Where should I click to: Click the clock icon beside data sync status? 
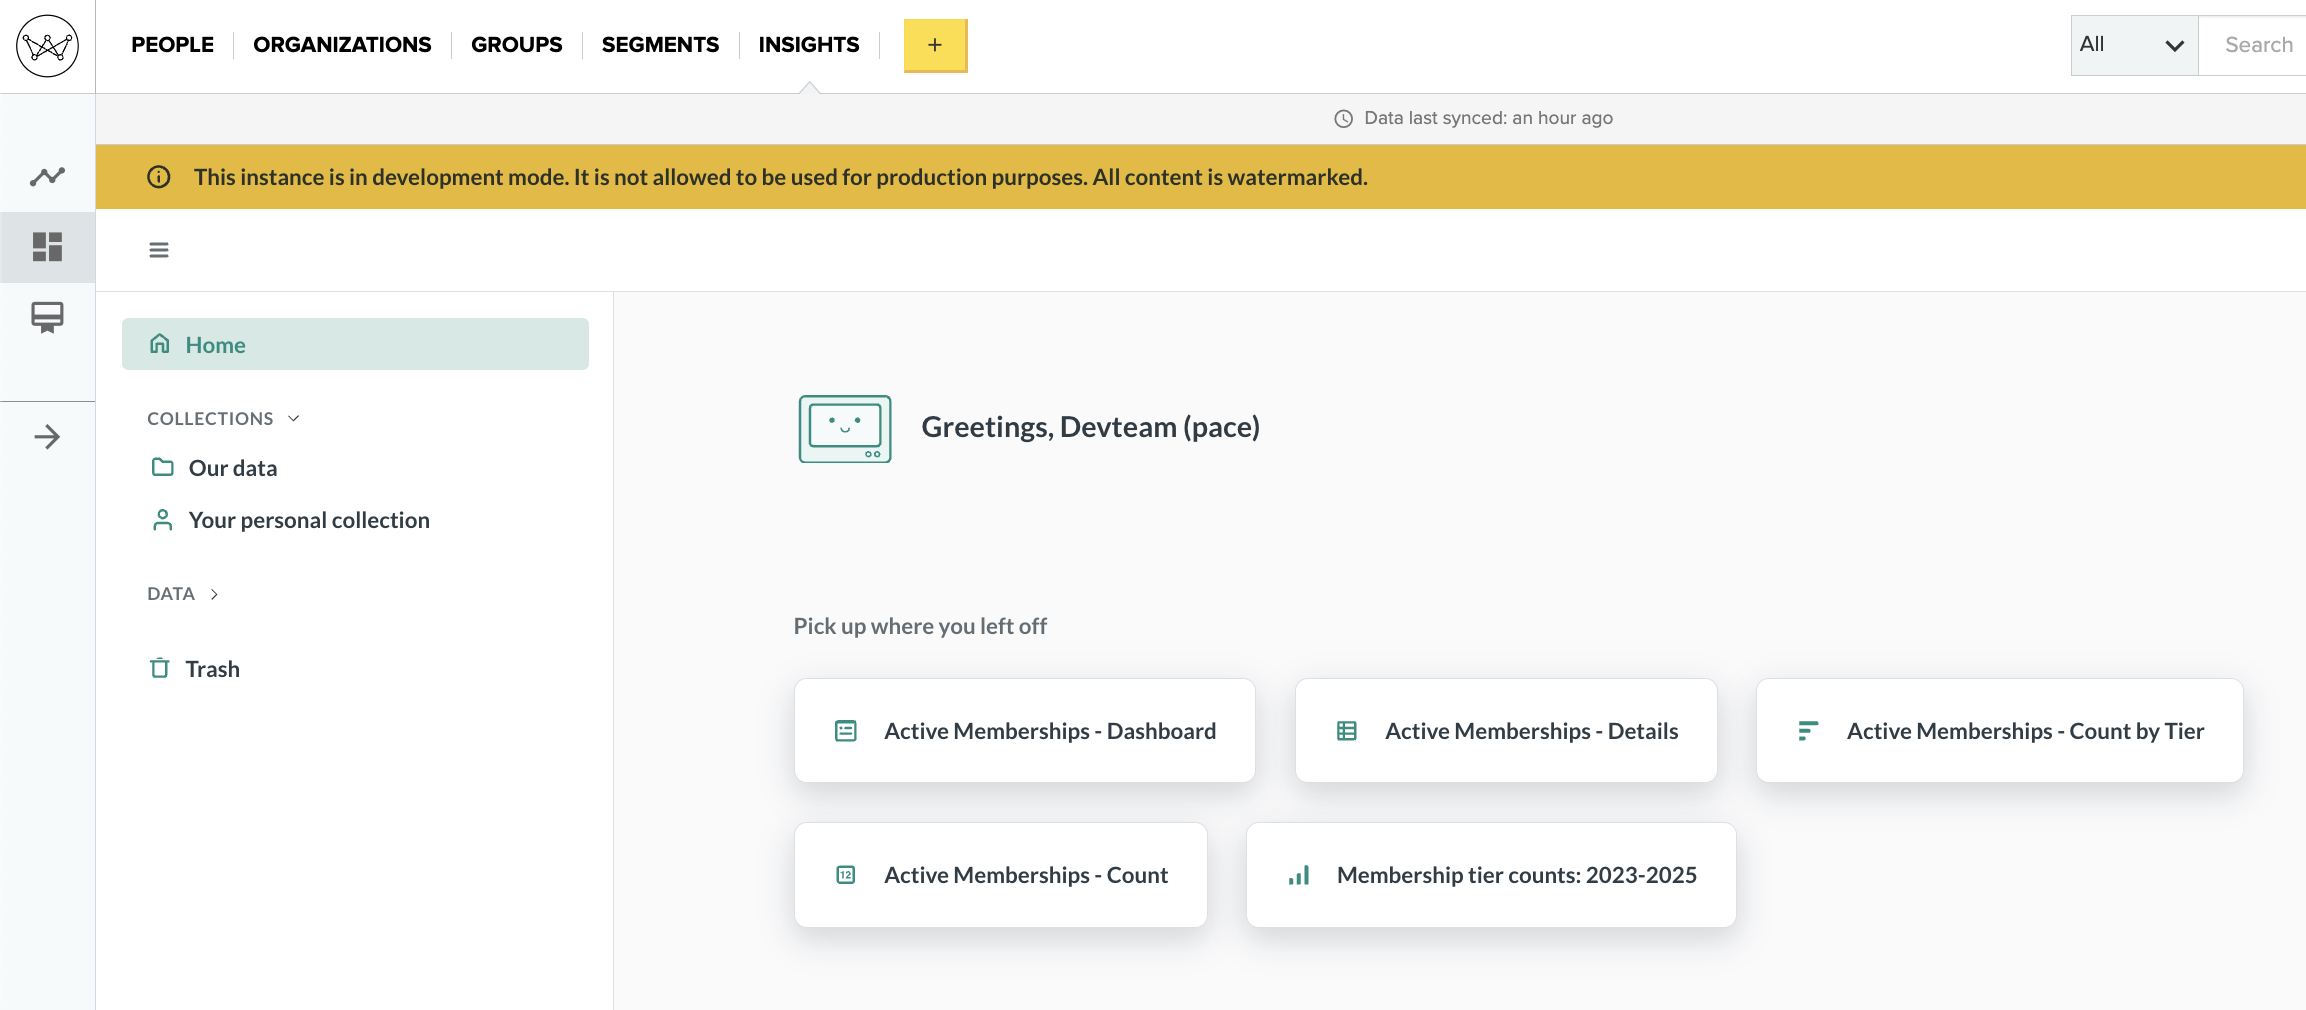(x=1344, y=119)
